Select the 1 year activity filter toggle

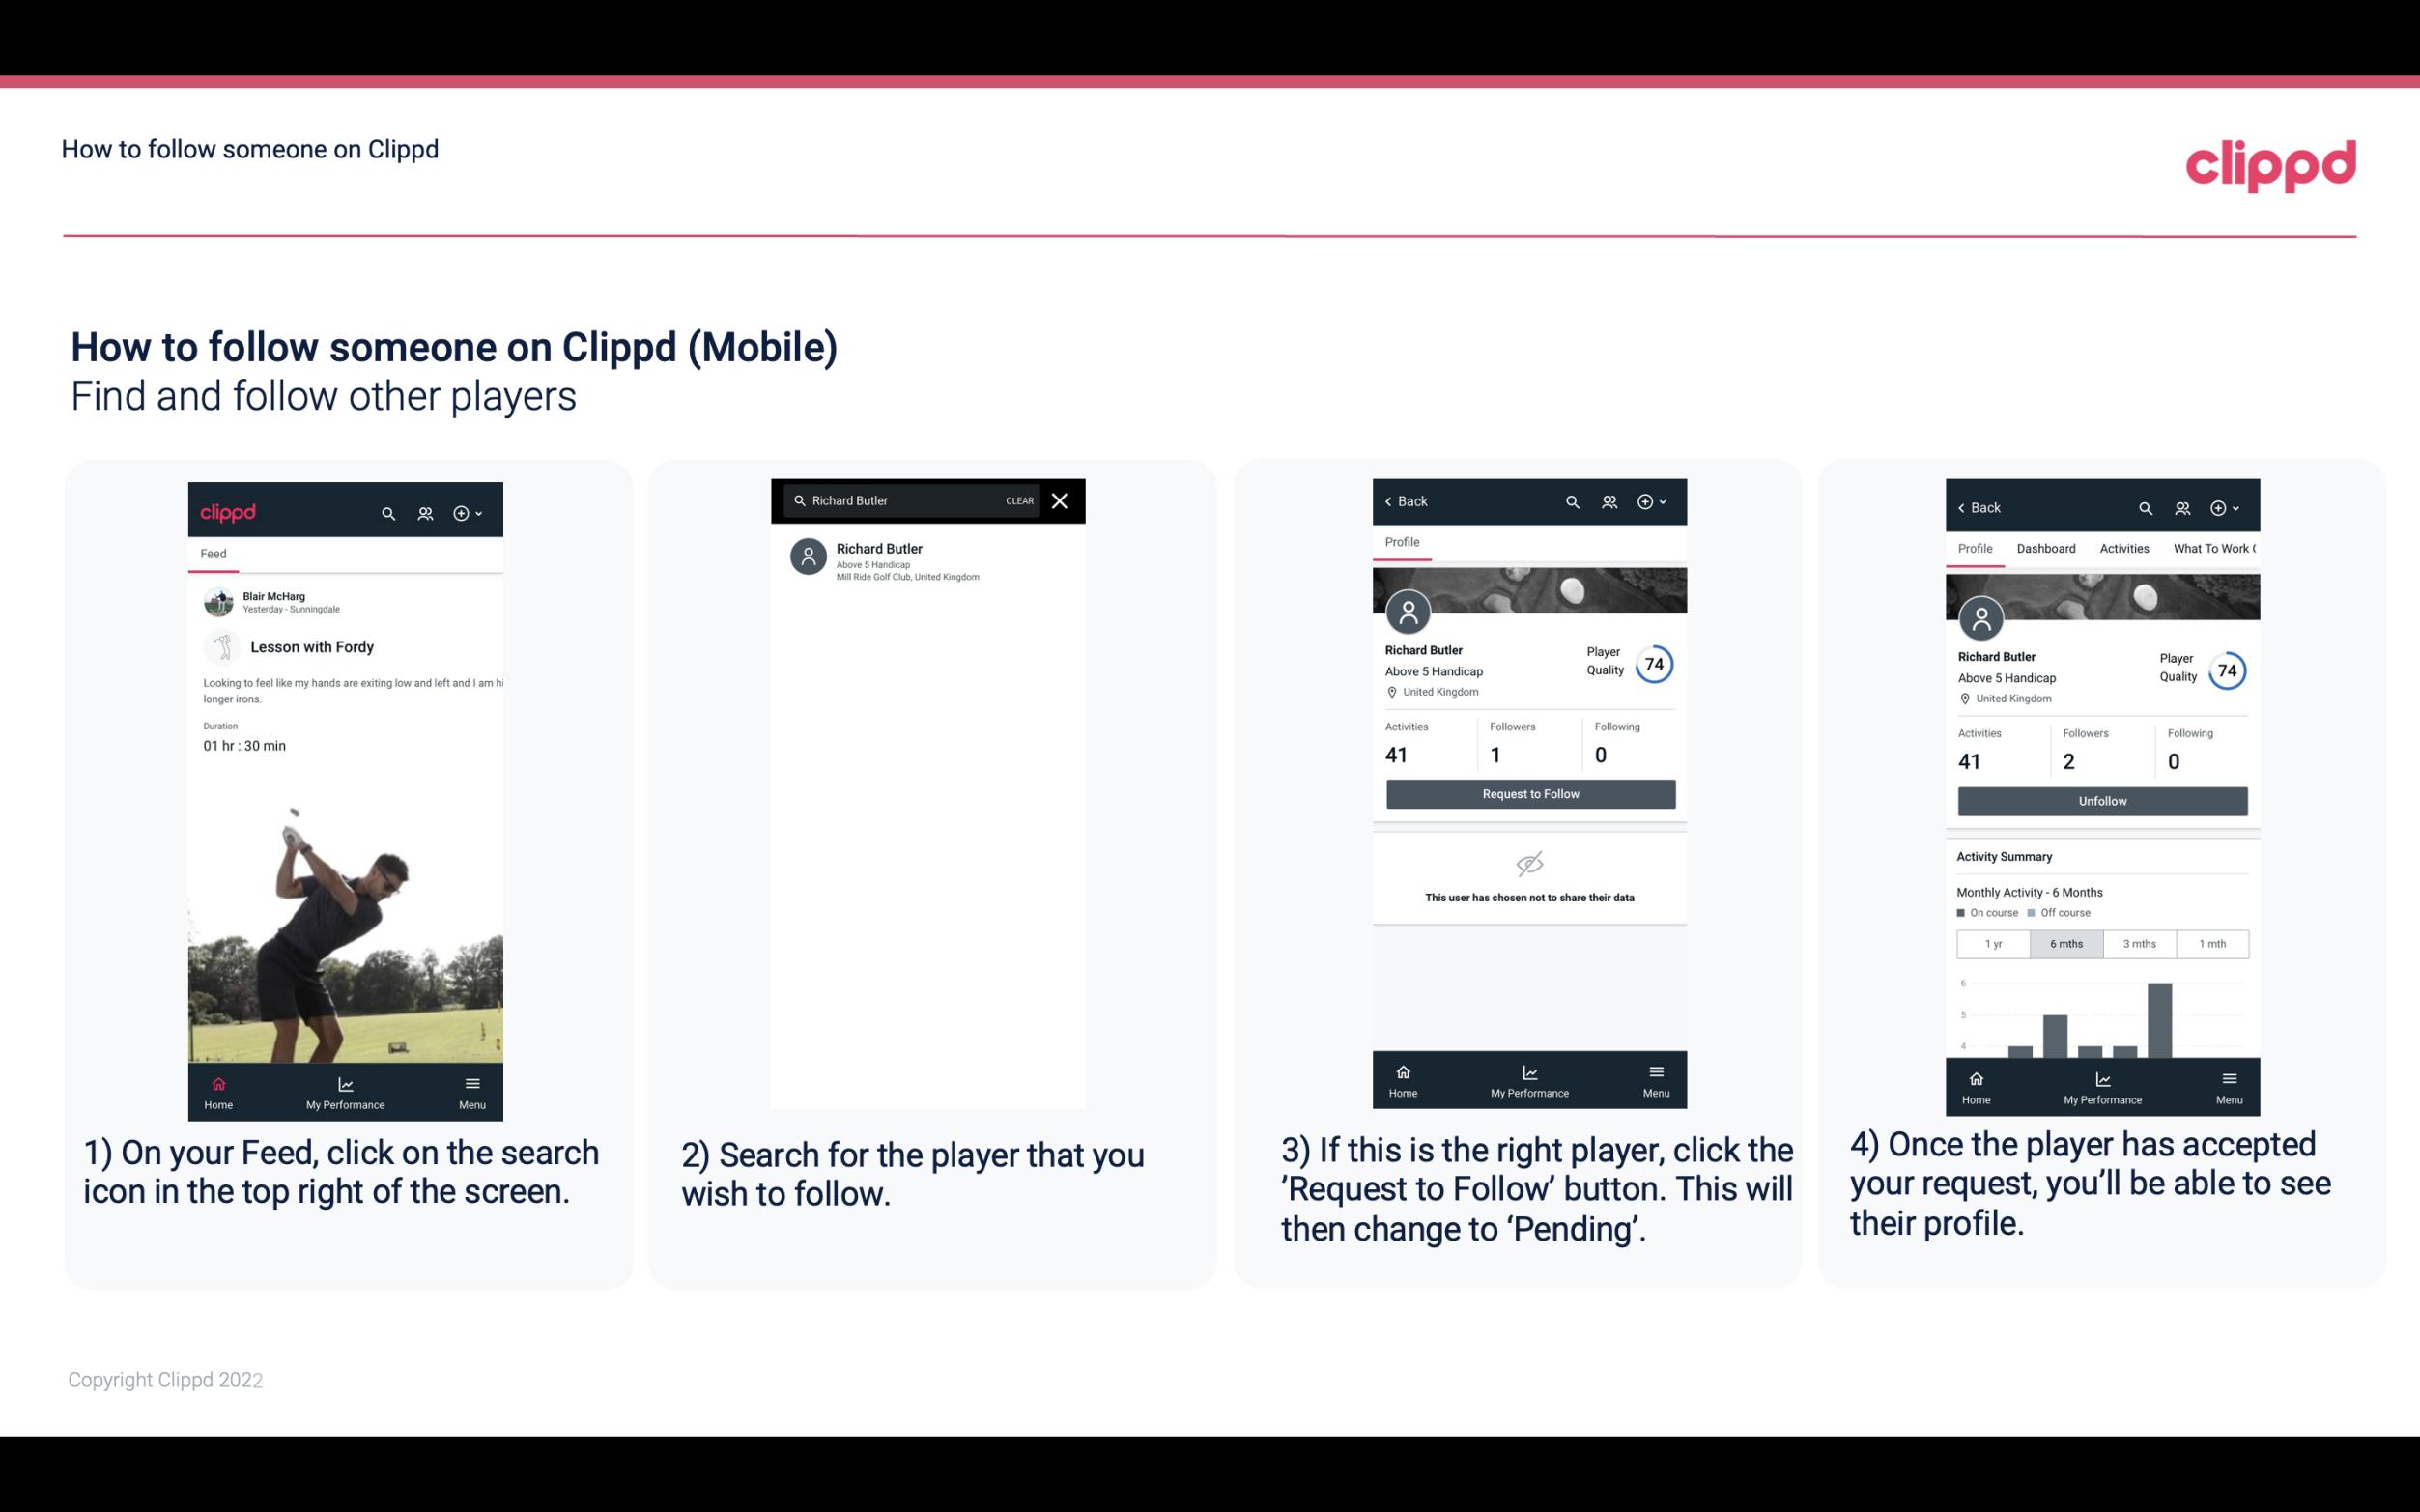1993,942
